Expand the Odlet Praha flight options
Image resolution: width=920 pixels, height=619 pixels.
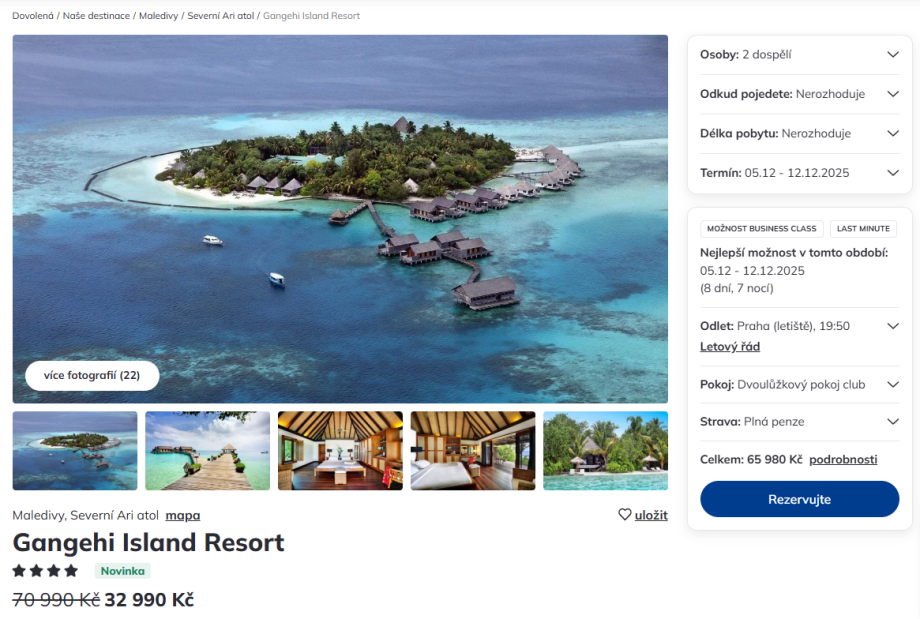[892, 326]
